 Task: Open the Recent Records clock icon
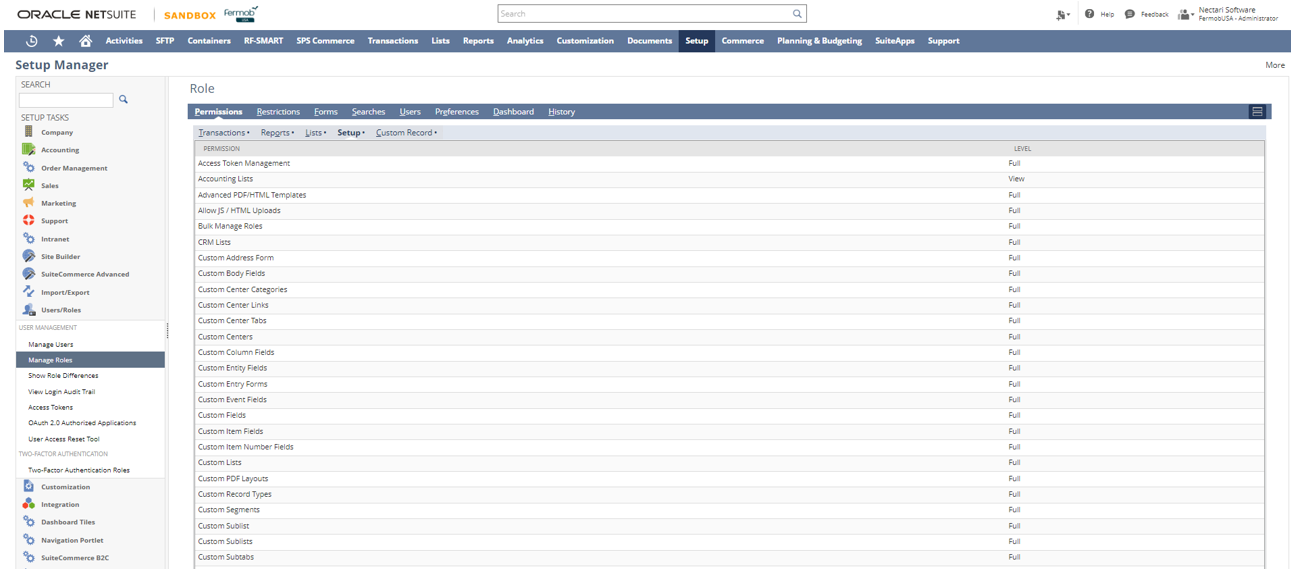(x=32, y=41)
